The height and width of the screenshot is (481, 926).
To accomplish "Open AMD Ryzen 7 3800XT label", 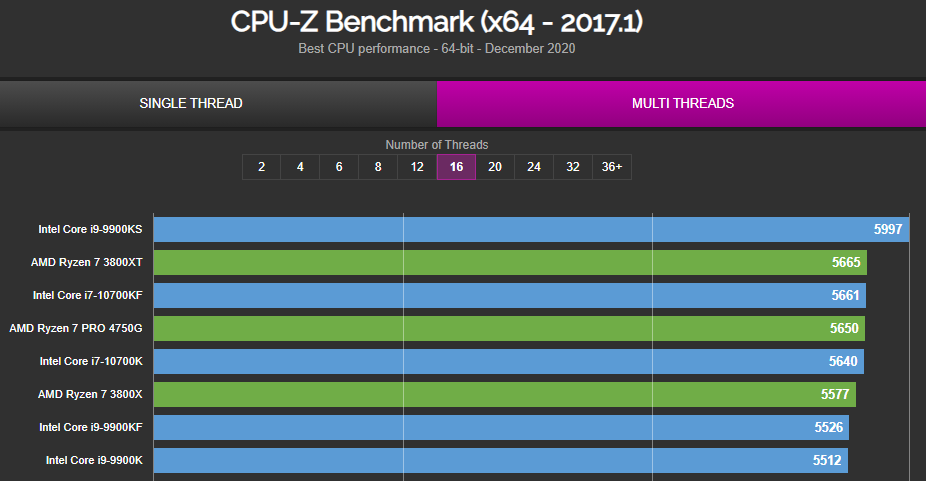I will (87, 262).
